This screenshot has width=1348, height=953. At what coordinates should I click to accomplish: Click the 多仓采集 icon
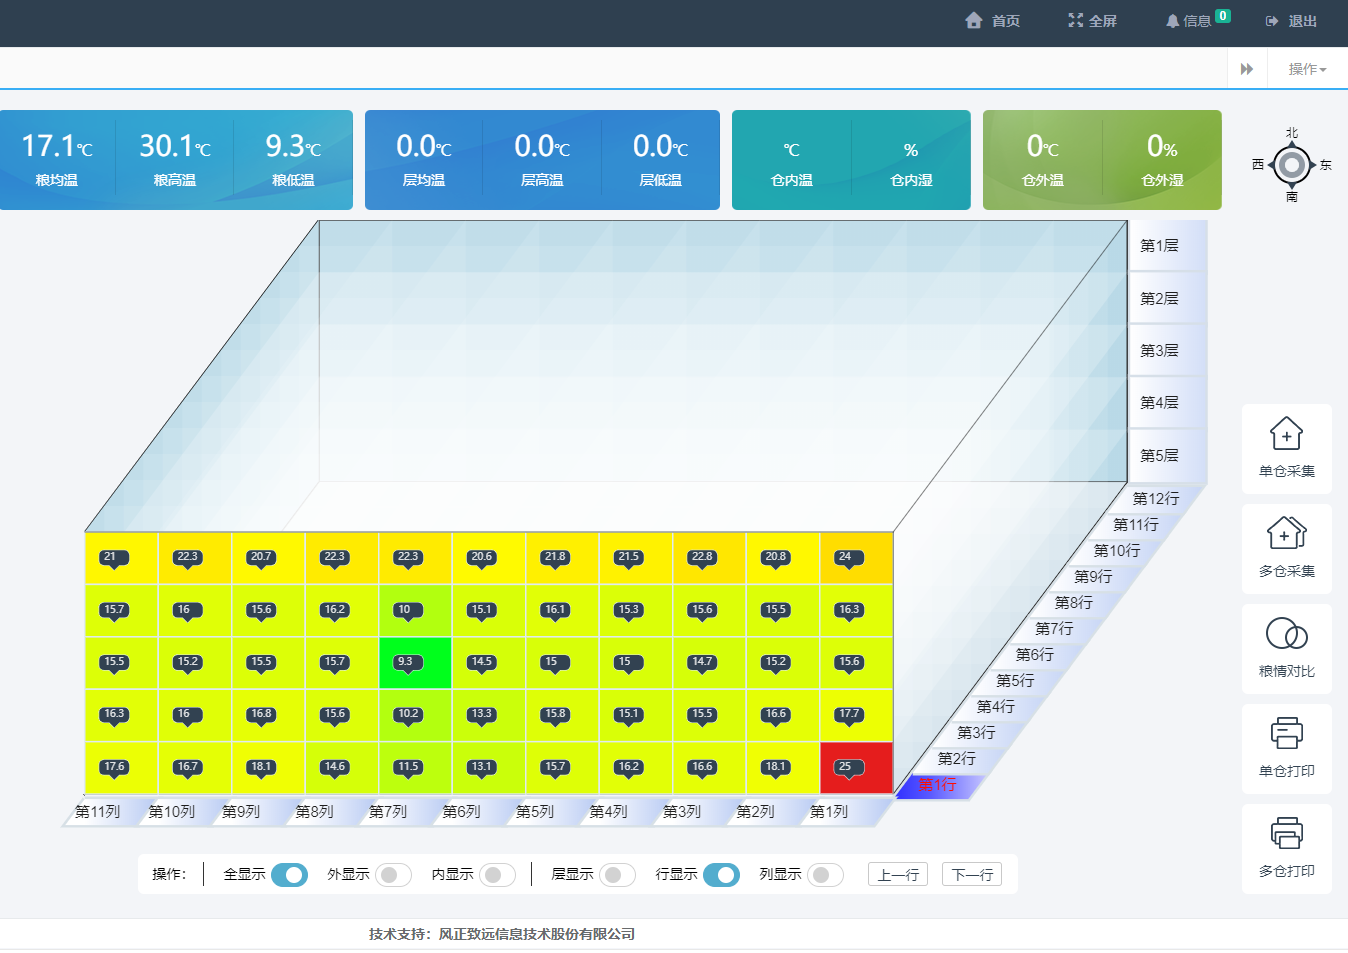click(x=1286, y=533)
